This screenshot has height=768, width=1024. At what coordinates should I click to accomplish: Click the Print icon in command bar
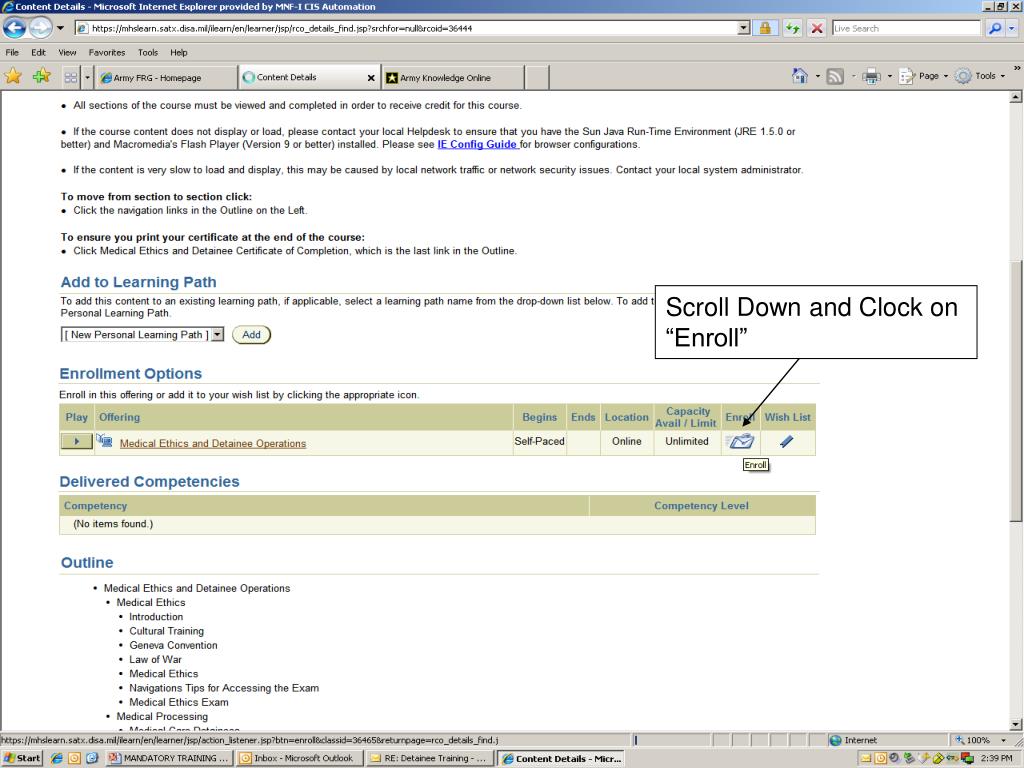click(x=871, y=76)
